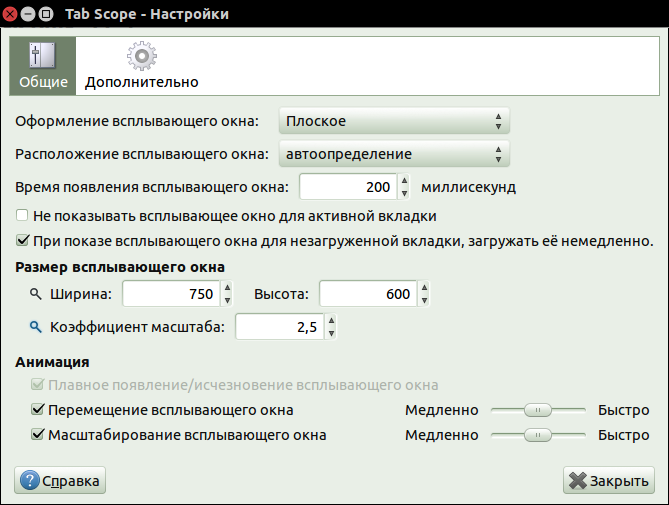Click the Масштабирование speed slider handle
The image size is (669, 505).
pos(538,435)
